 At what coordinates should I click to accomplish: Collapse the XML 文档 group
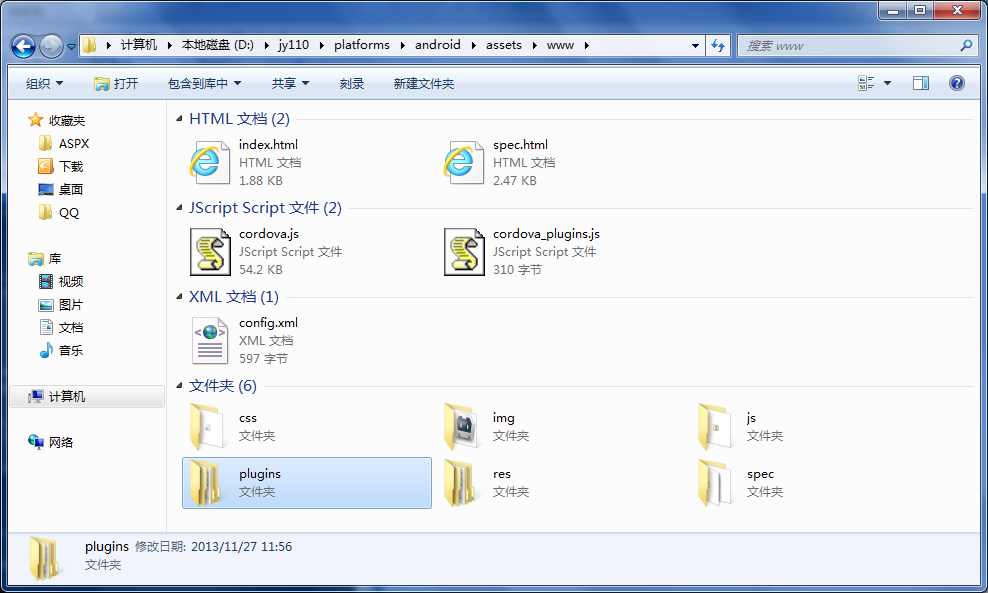[179, 296]
